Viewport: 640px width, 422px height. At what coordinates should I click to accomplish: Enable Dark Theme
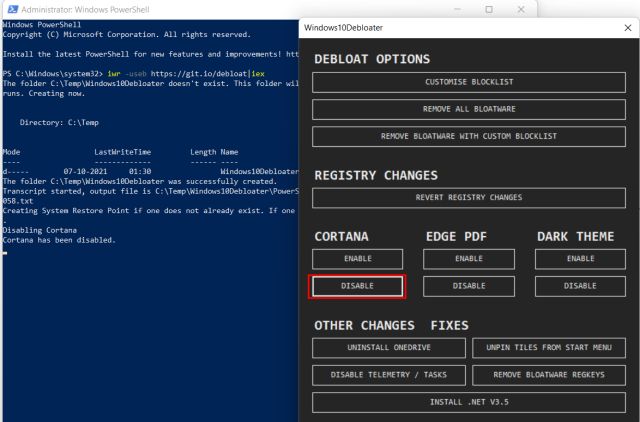pos(580,259)
